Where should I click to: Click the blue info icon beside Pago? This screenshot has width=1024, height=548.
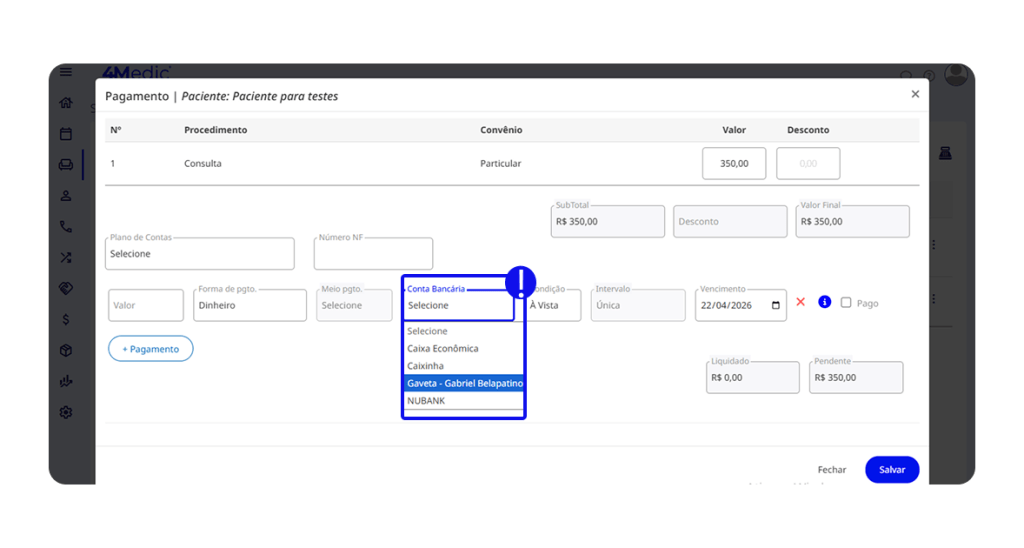tap(825, 302)
